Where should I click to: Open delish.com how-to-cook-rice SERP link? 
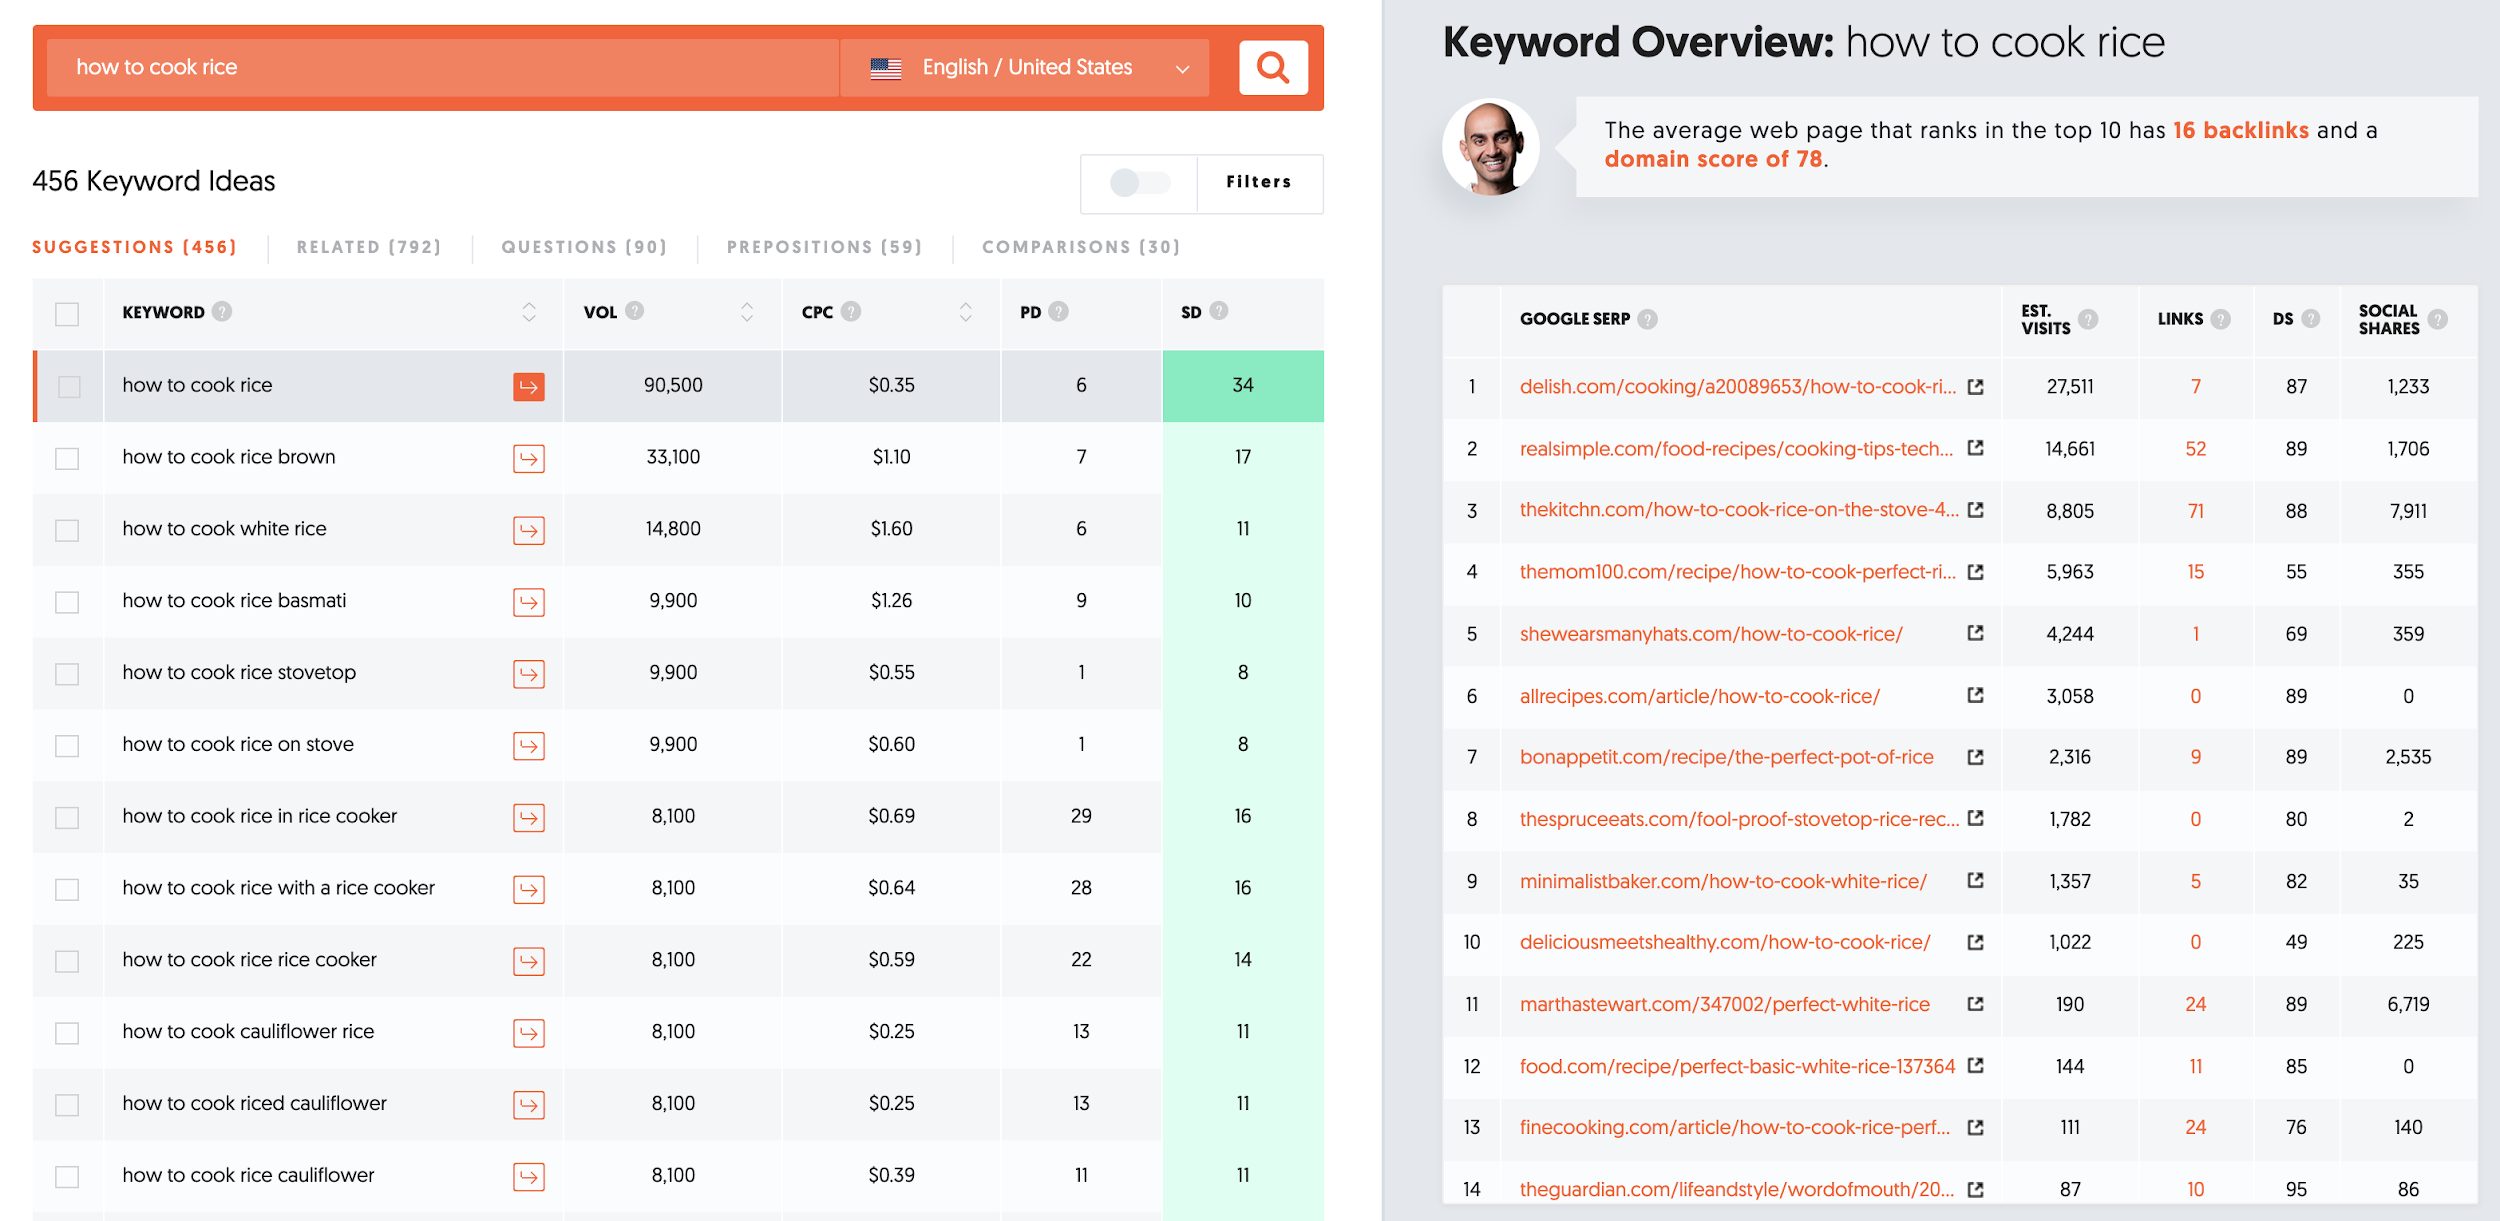pyautogui.click(x=1738, y=387)
